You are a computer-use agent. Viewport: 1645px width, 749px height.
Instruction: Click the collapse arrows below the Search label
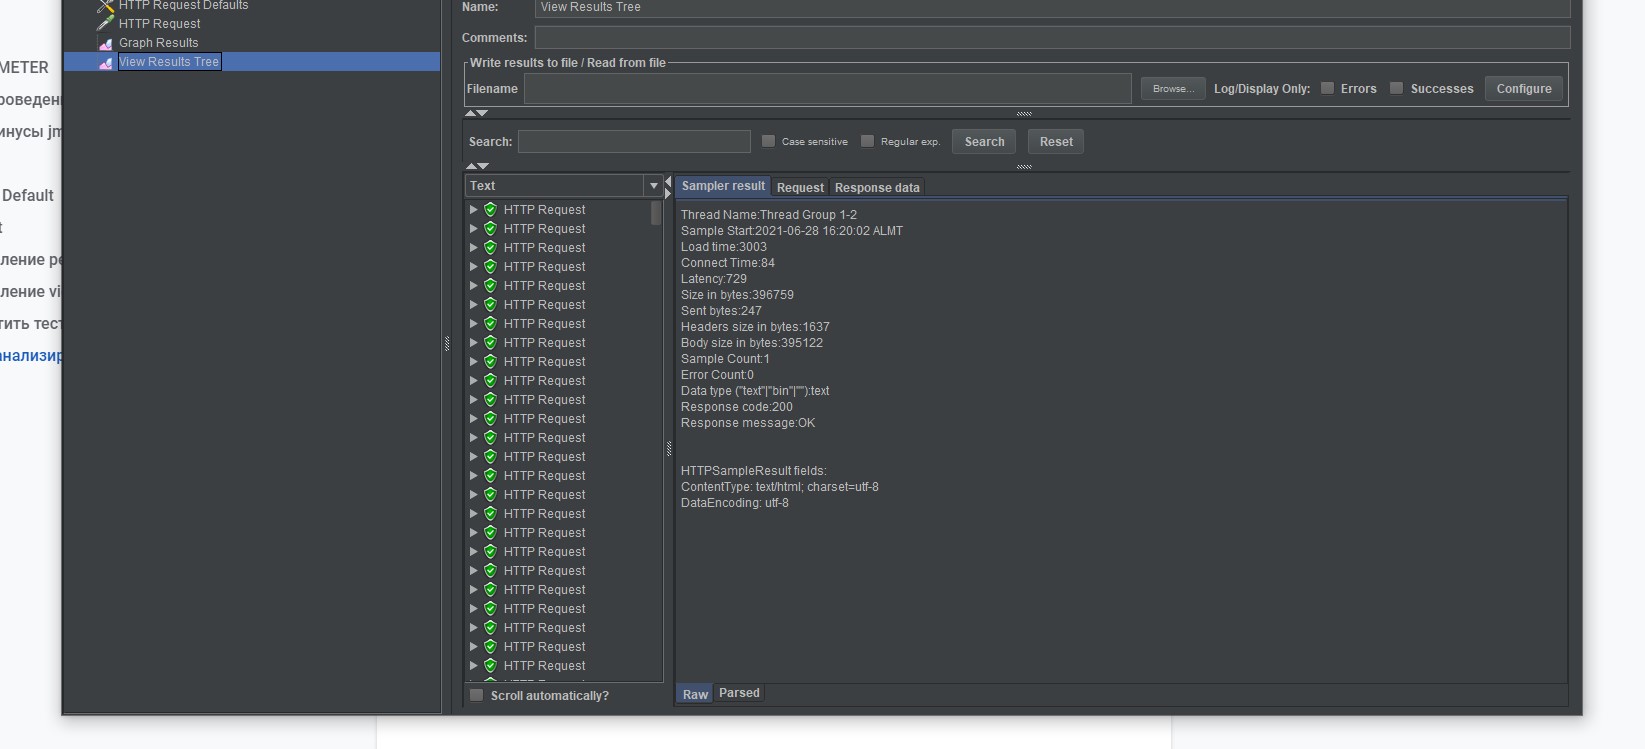(x=476, y=166)
